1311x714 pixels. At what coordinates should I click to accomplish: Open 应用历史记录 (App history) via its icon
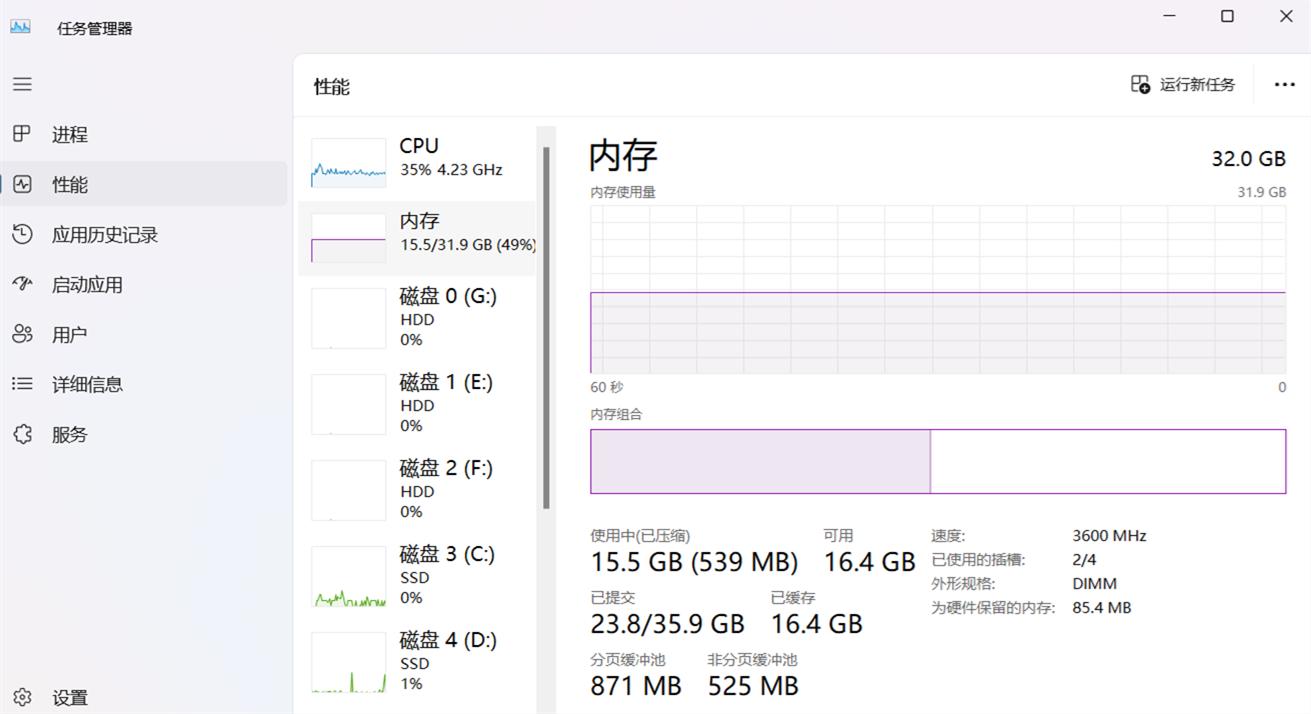(22, 234)
